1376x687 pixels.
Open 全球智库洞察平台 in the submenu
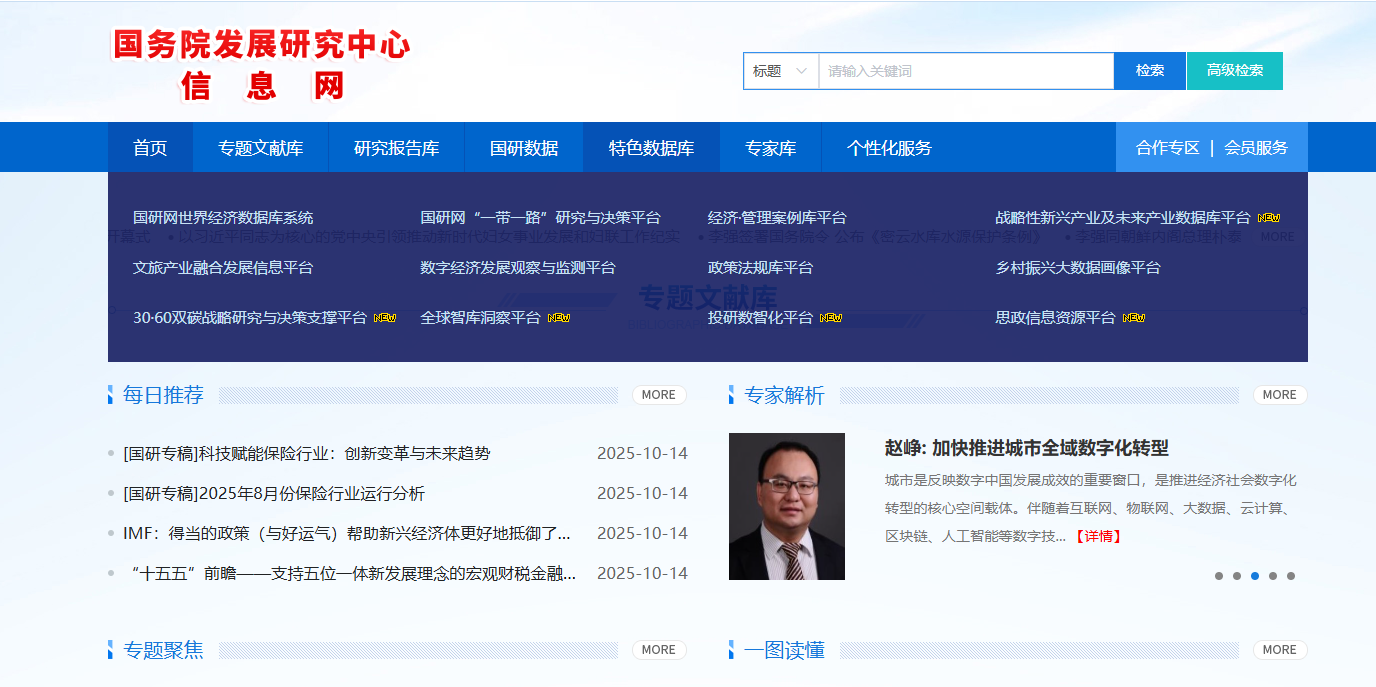pos(480,318)
